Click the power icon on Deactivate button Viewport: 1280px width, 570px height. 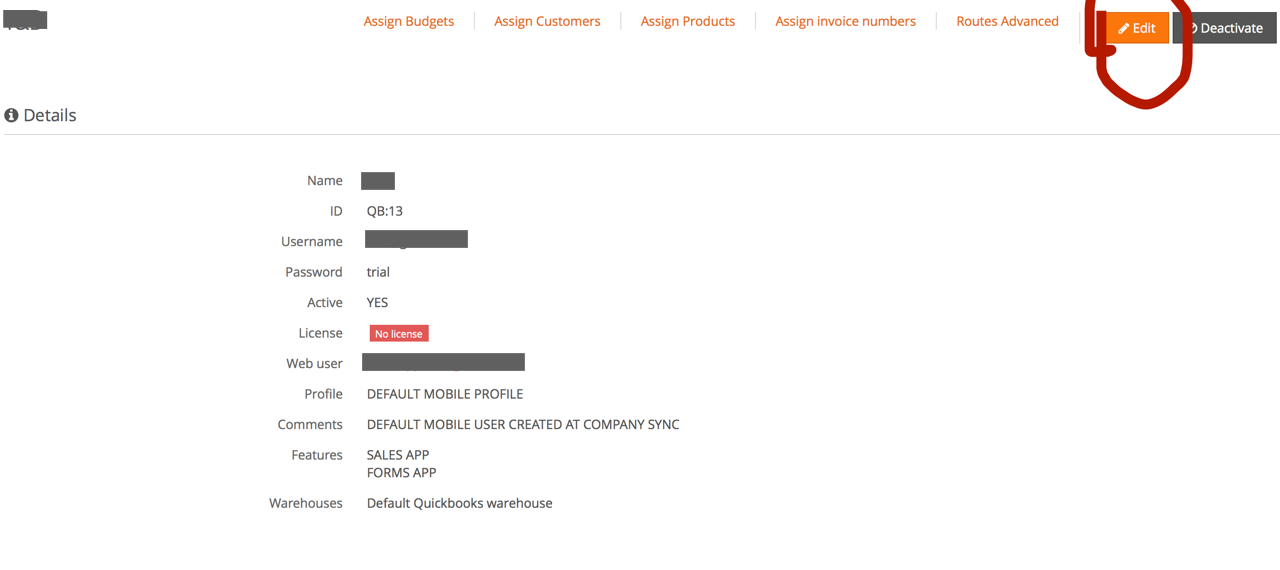pos(1192,29)
